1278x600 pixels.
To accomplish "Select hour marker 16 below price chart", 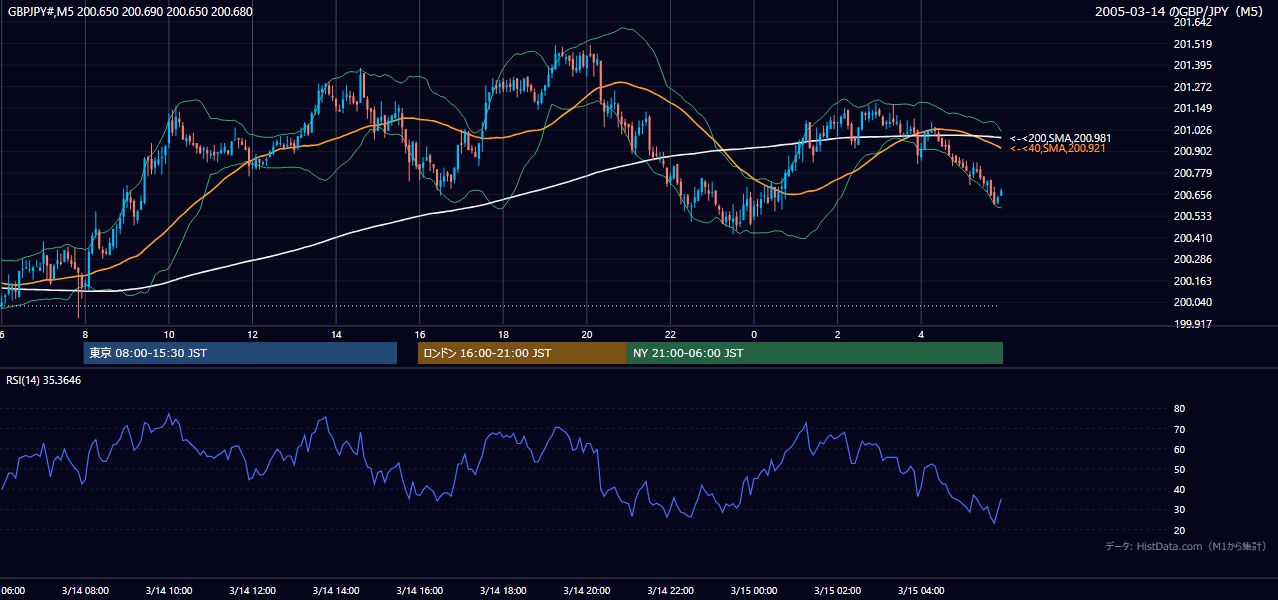I will coord(420,335).
